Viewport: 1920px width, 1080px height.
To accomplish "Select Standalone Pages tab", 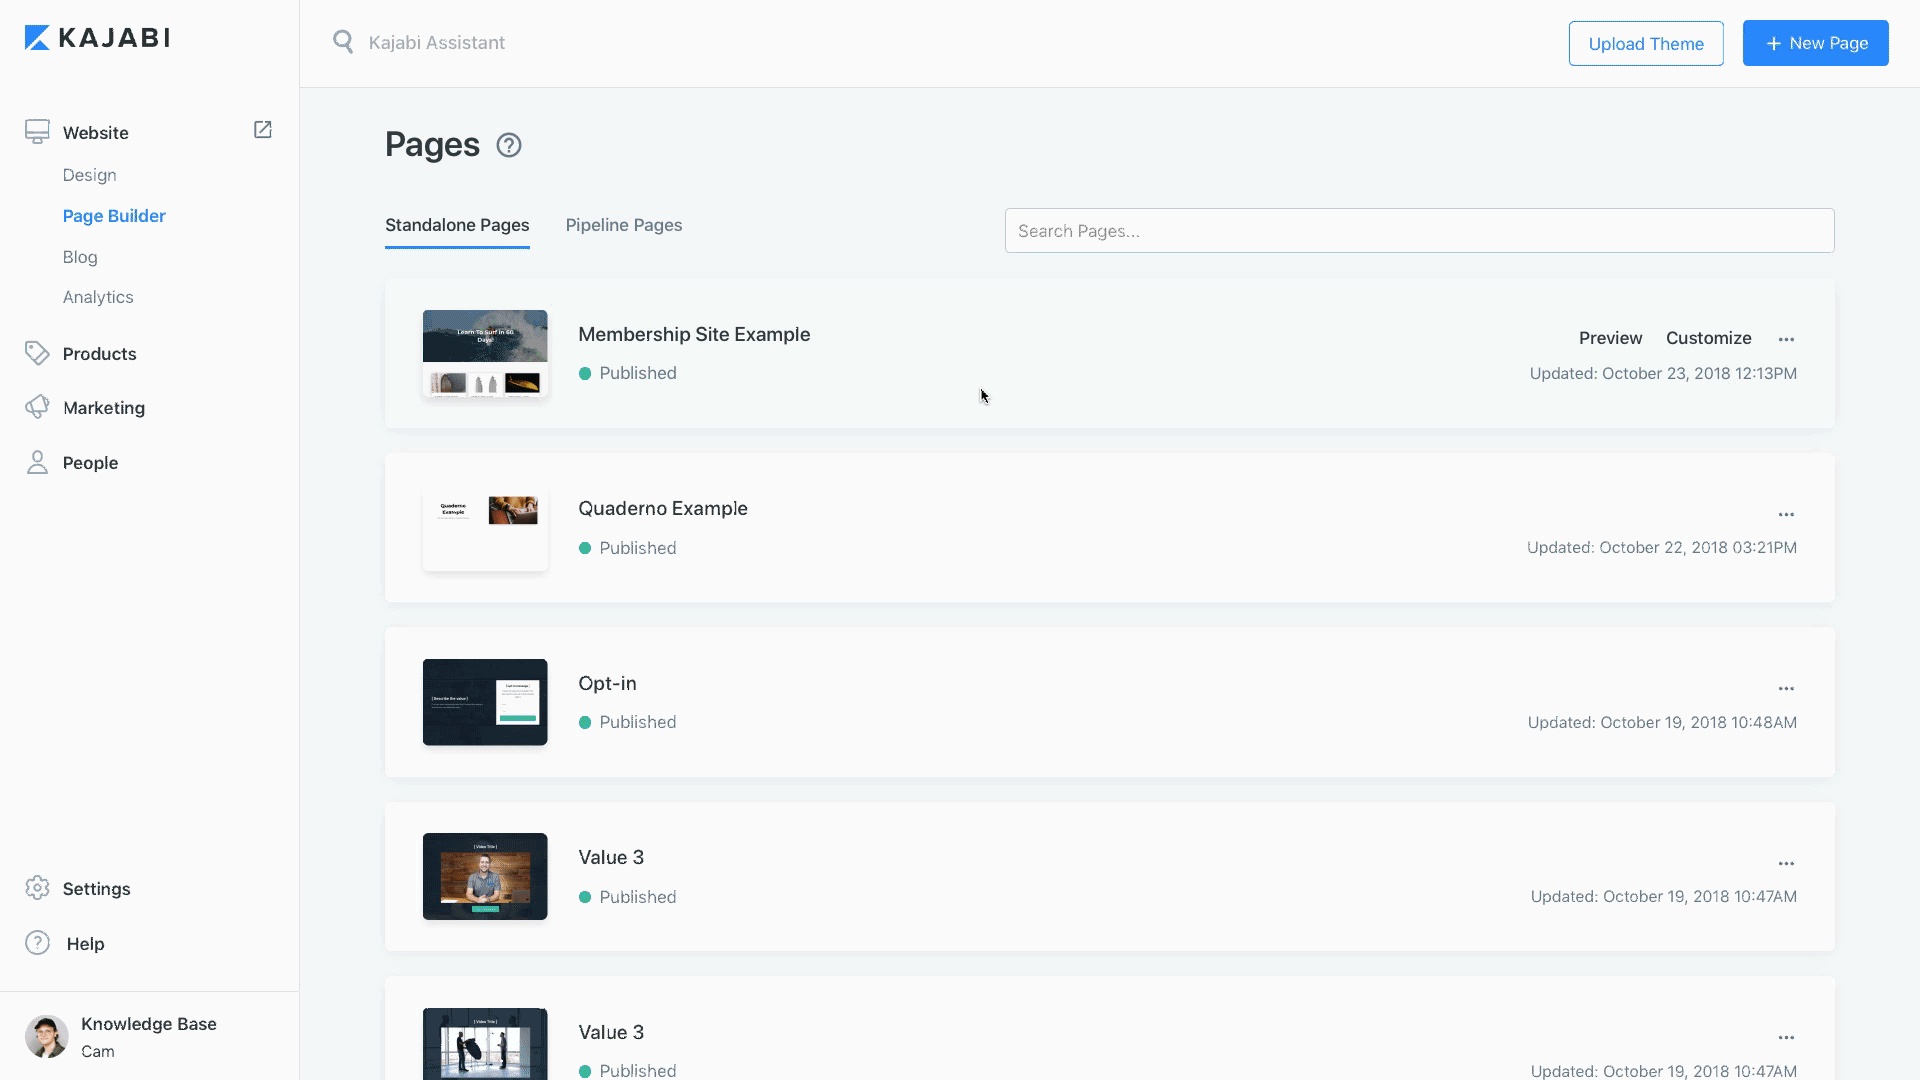I will [x=457, y=225].
